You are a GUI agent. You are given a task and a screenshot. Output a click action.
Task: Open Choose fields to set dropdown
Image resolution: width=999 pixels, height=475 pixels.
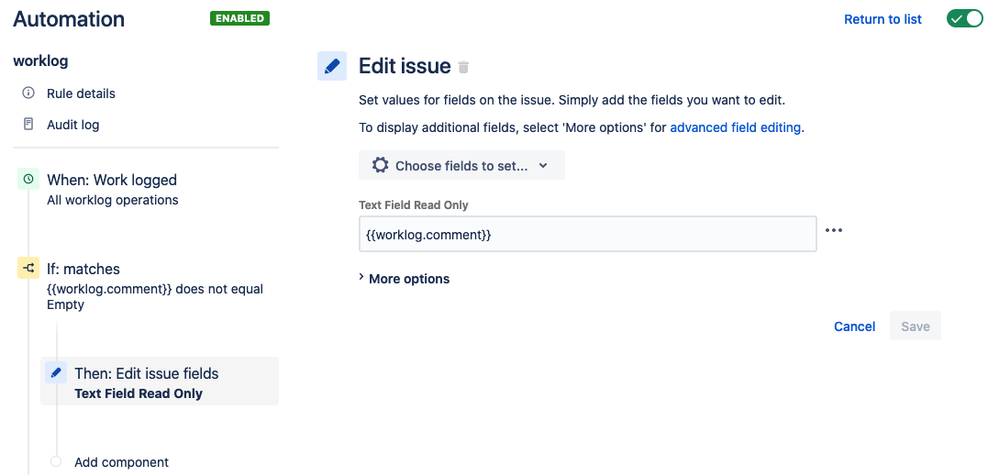tap(462, 166)
